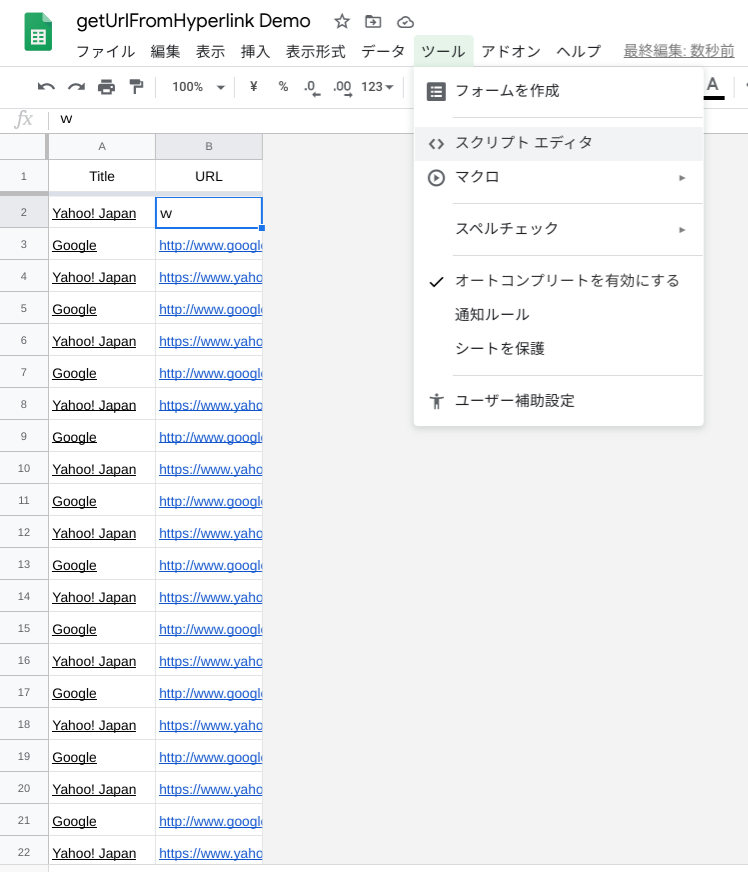Select the URL header cell

pyautogui.click(x=209, y=176)
